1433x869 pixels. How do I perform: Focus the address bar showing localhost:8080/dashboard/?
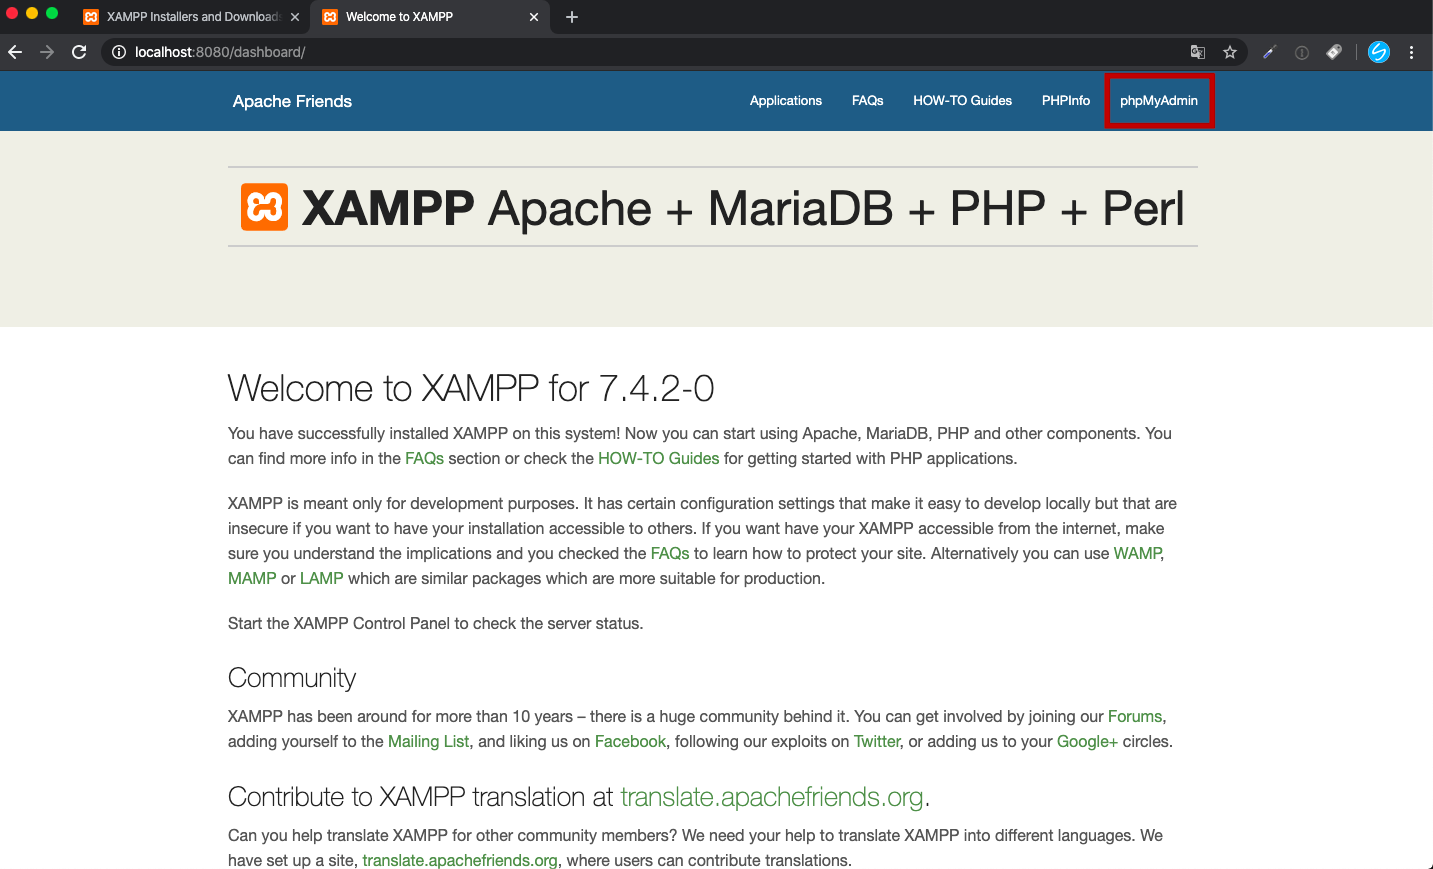click(640, 52)
